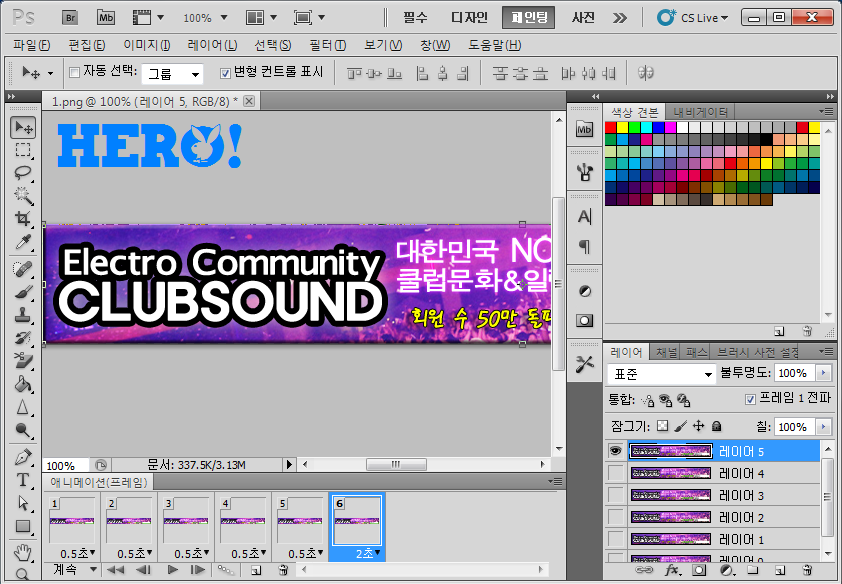Select the Path Selection tool
The width and height of the screenshot is (842, 584).
coord(23,503)
